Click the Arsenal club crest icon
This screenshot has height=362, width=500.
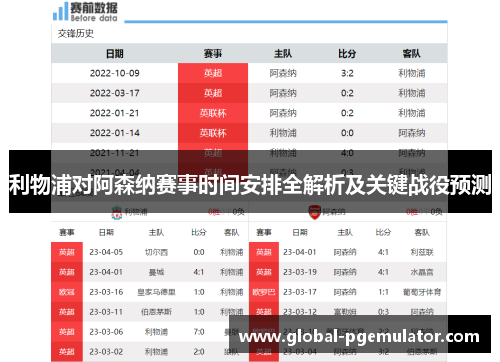click(314, 212)
